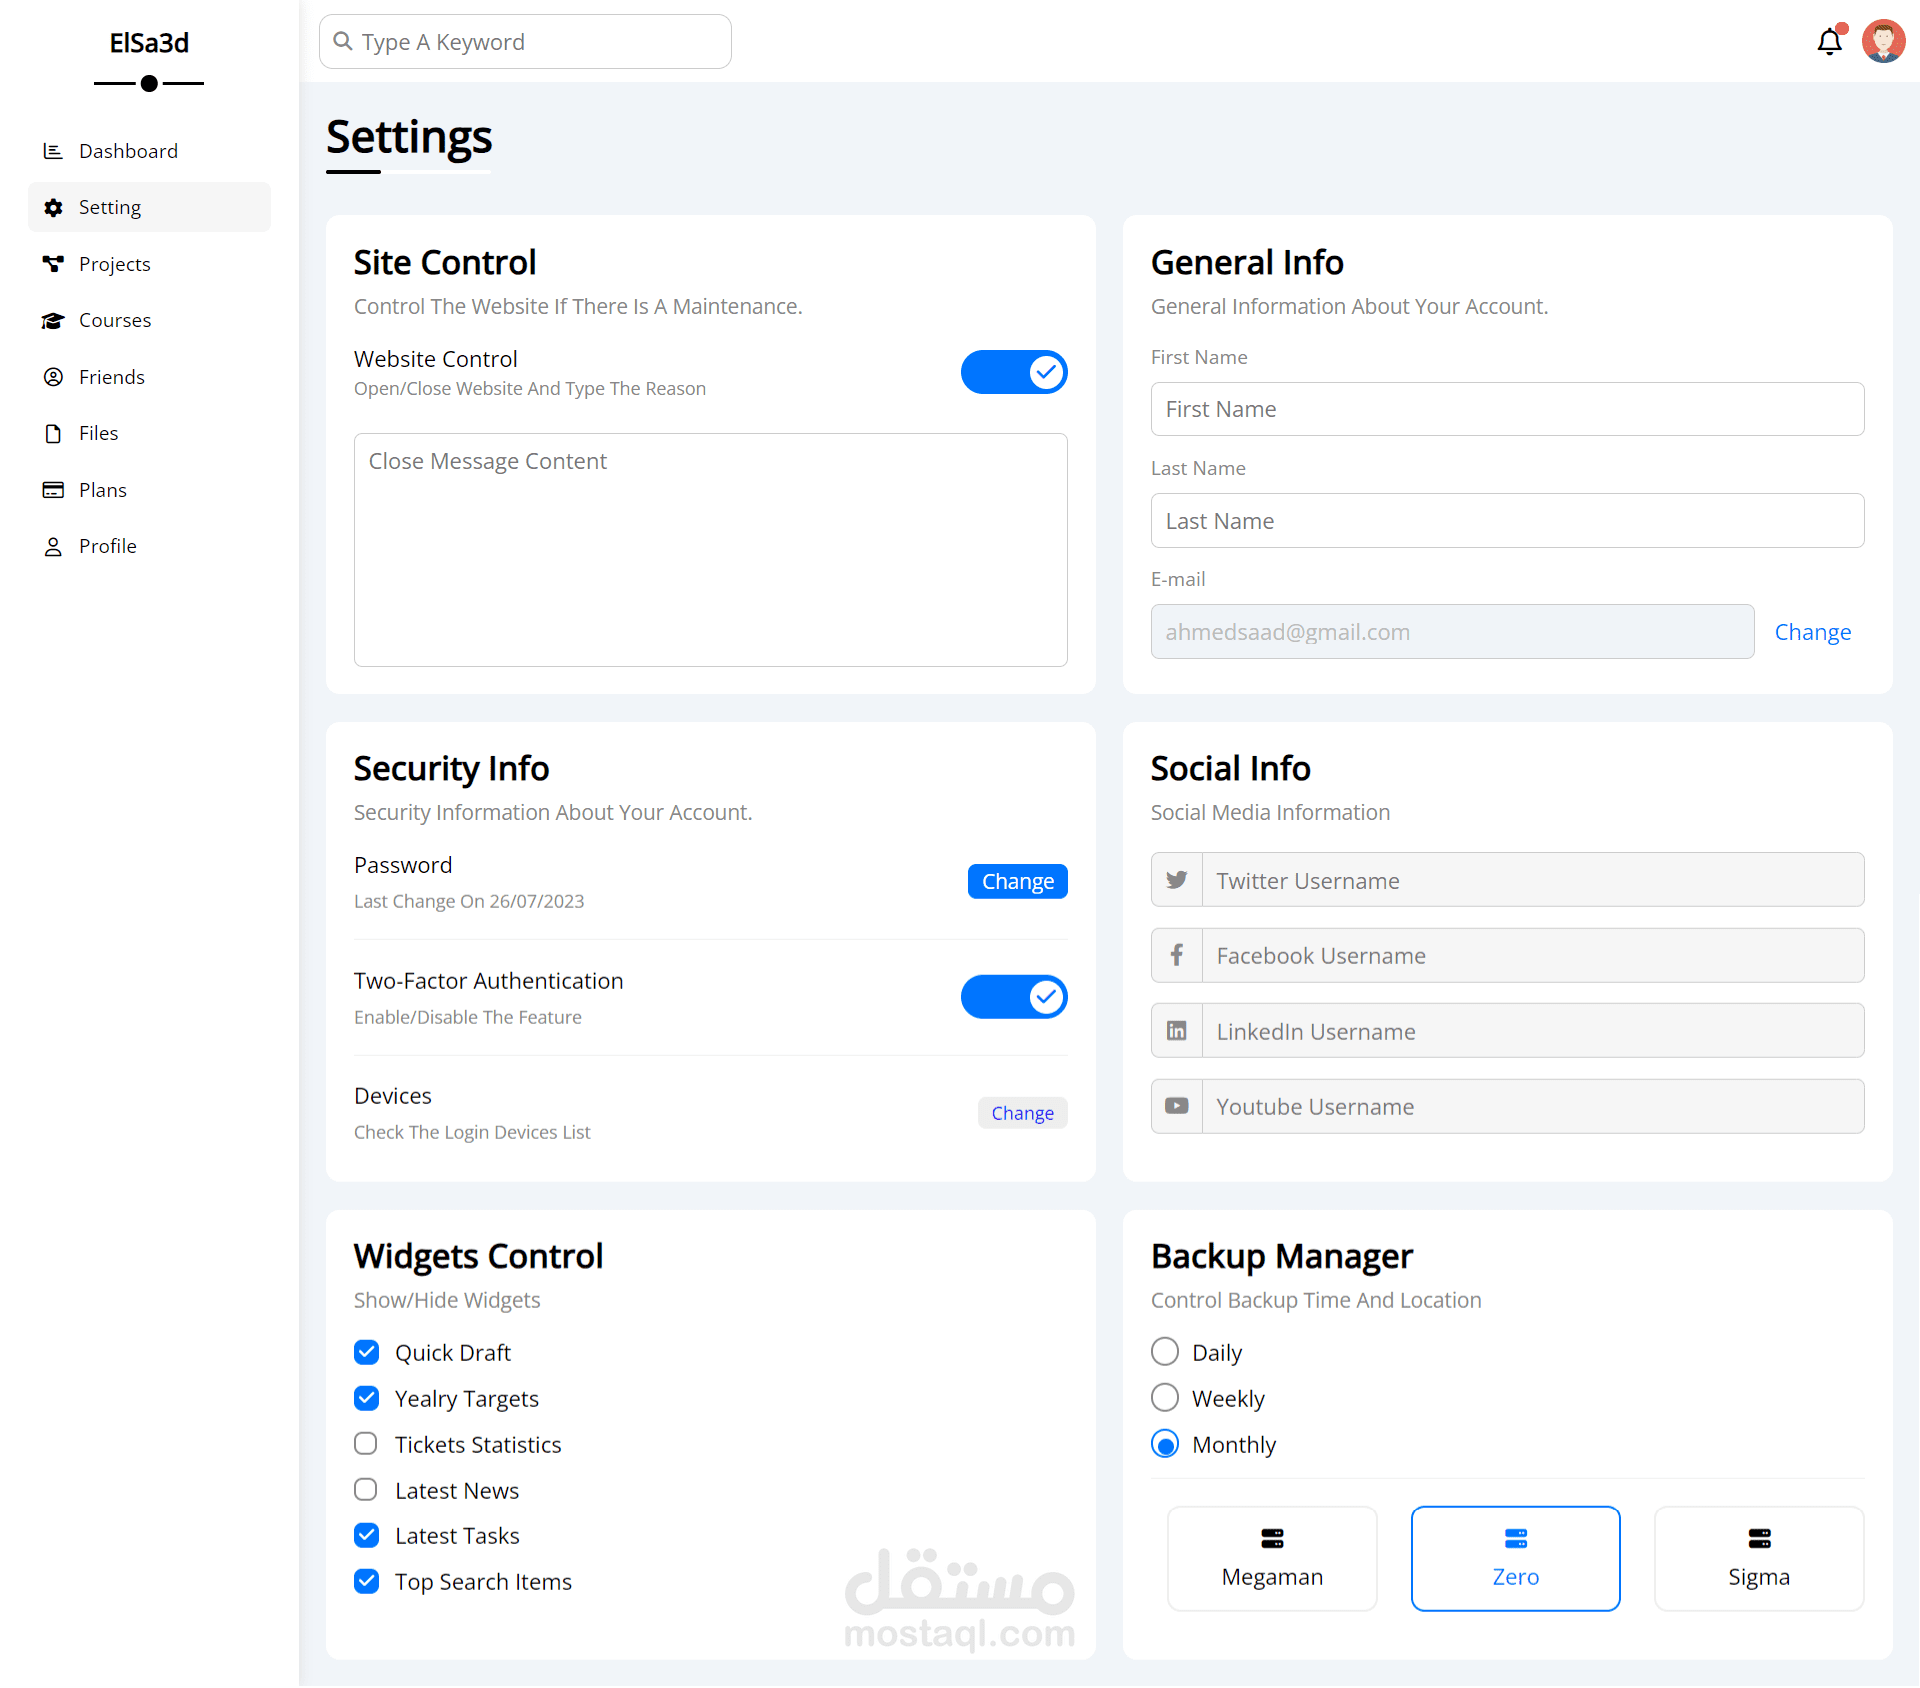This screenshot has height=1688, width=1920.
Task: Click the Facebook icon in Social Info
Action: (x=1177, y=956)
